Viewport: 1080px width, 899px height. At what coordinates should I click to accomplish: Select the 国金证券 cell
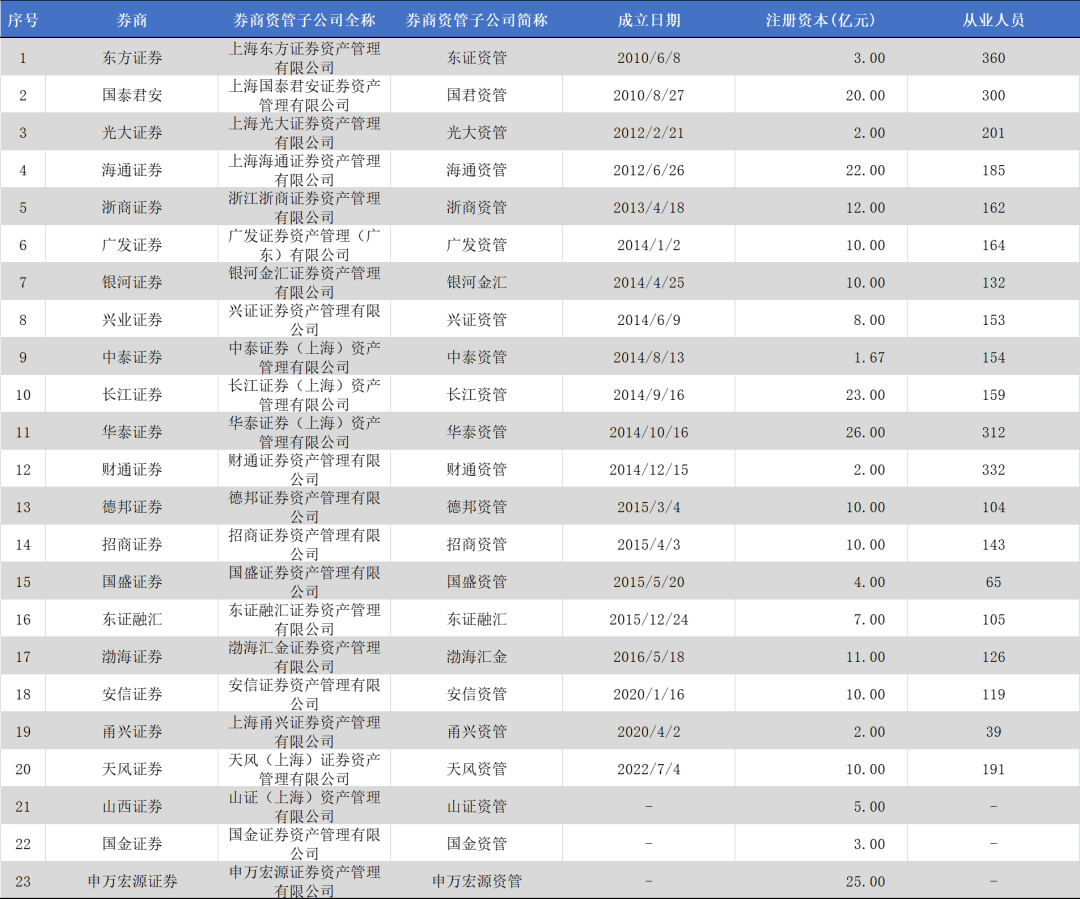(132, 844)
